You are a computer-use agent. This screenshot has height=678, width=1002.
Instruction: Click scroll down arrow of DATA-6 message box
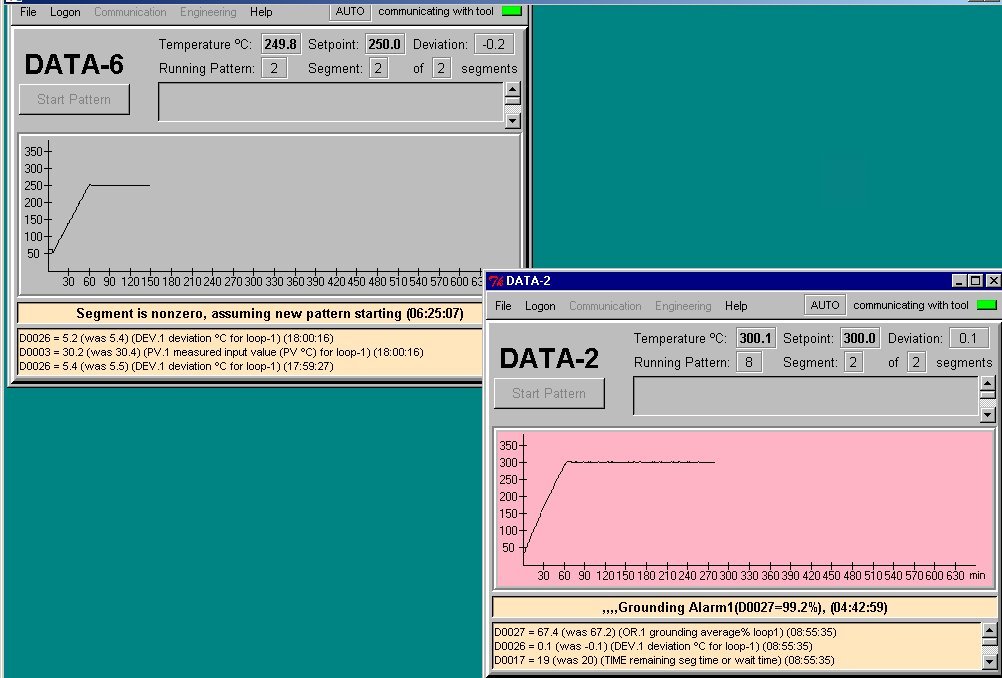[x=513, y=120]
